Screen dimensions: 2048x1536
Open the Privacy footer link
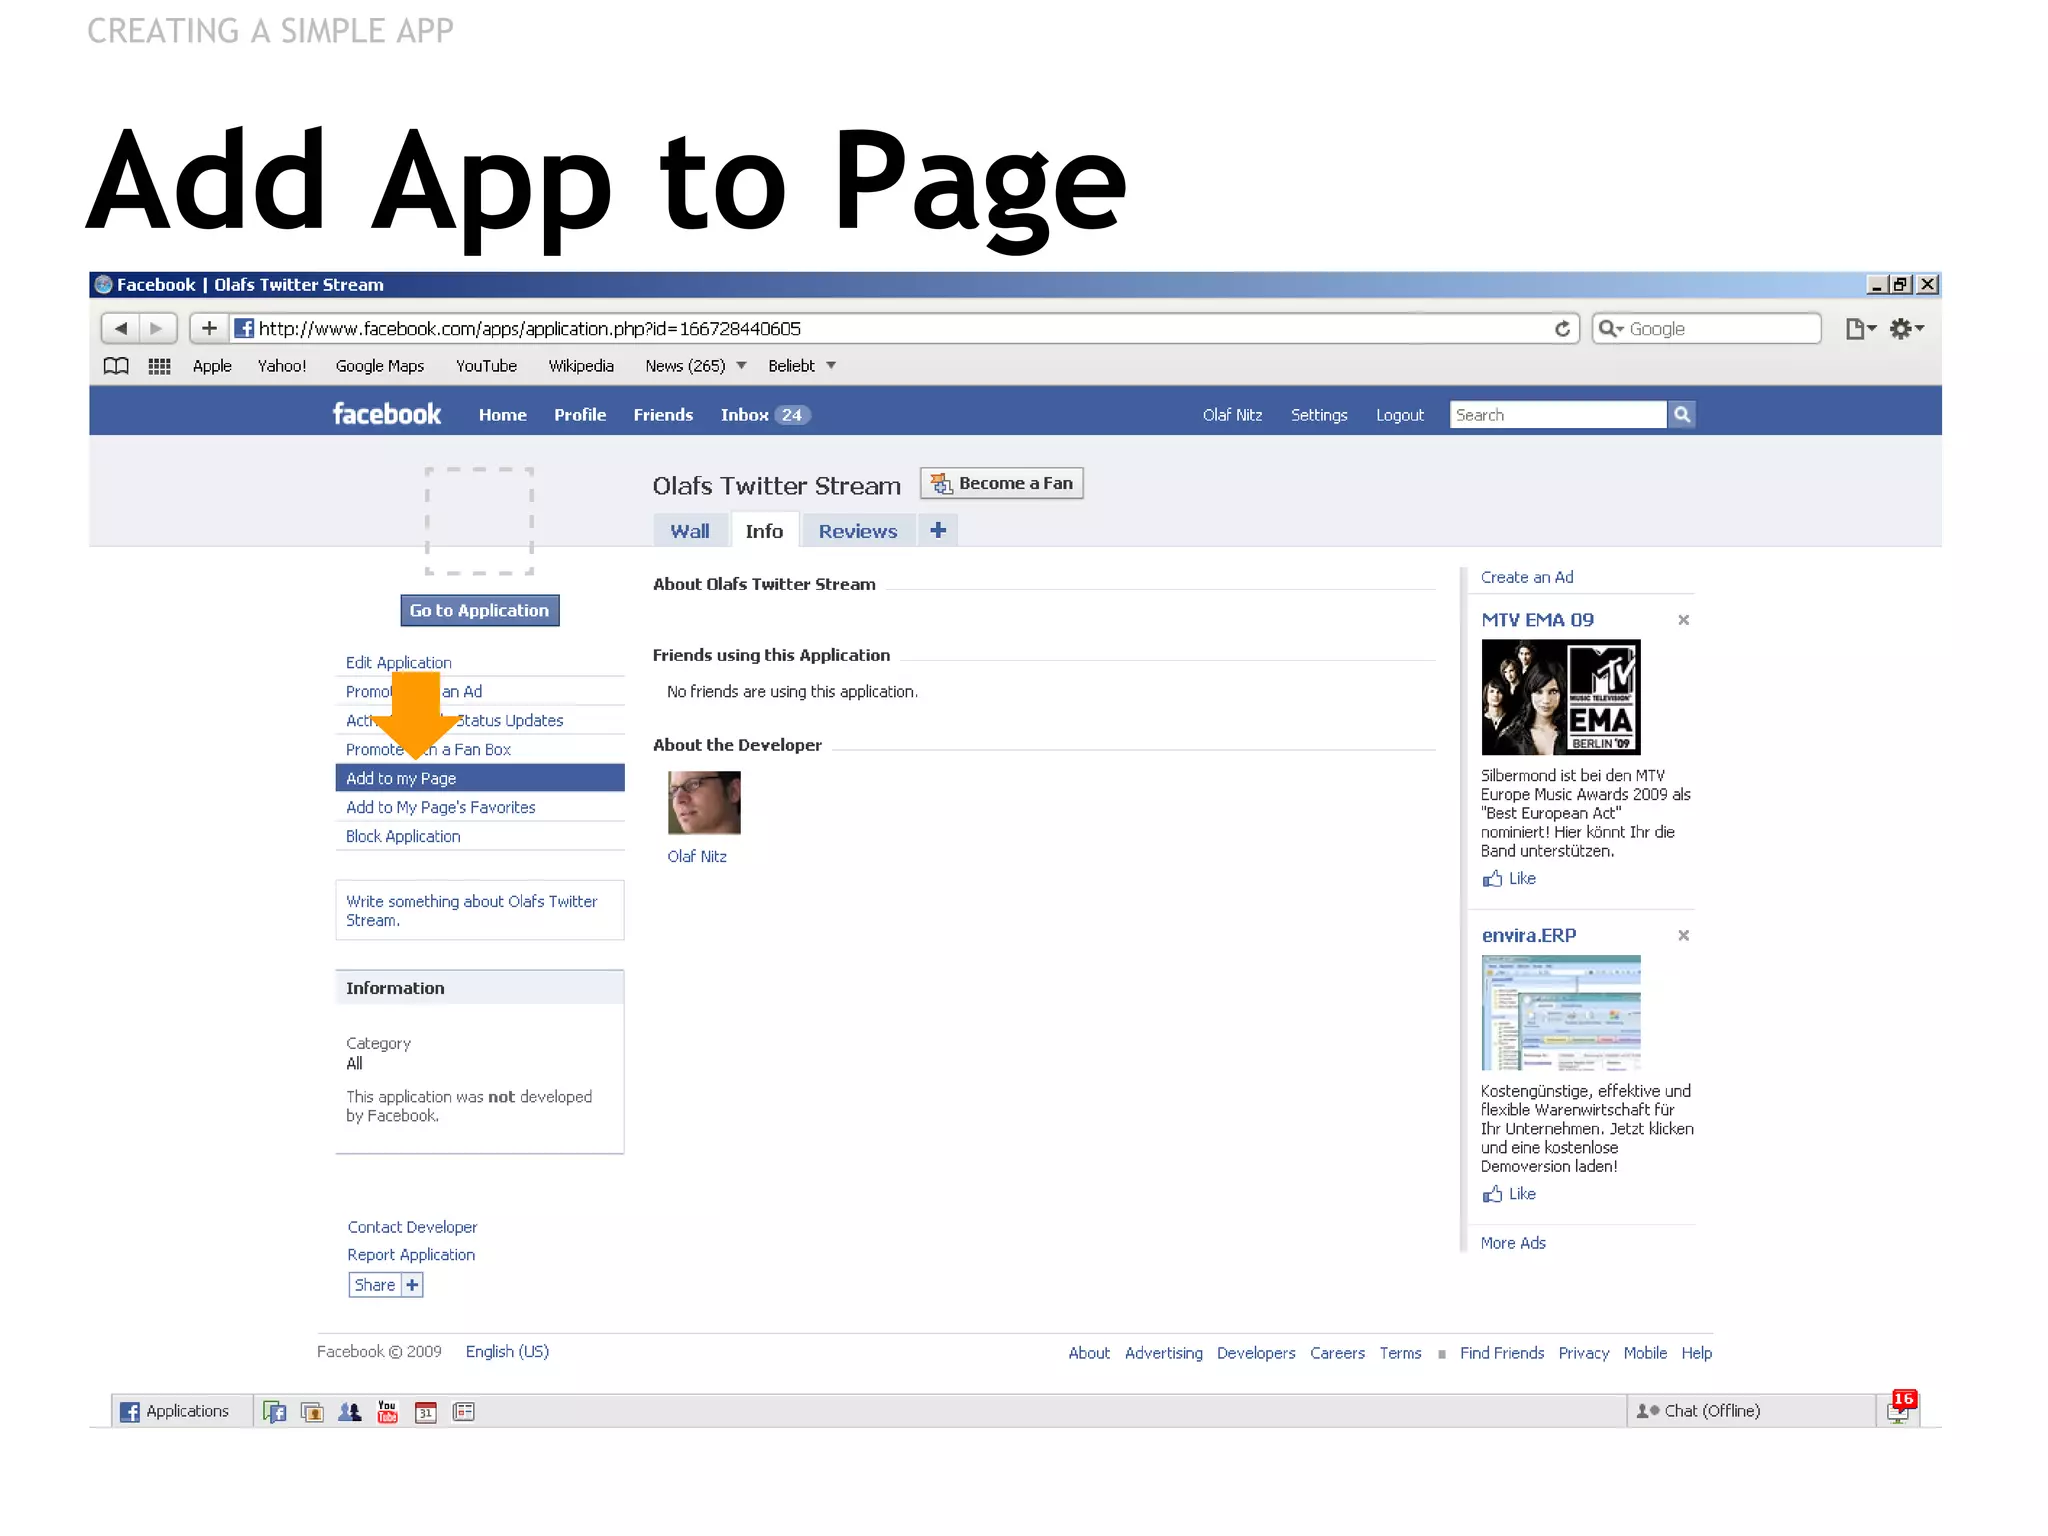tap(1584, 1353)
